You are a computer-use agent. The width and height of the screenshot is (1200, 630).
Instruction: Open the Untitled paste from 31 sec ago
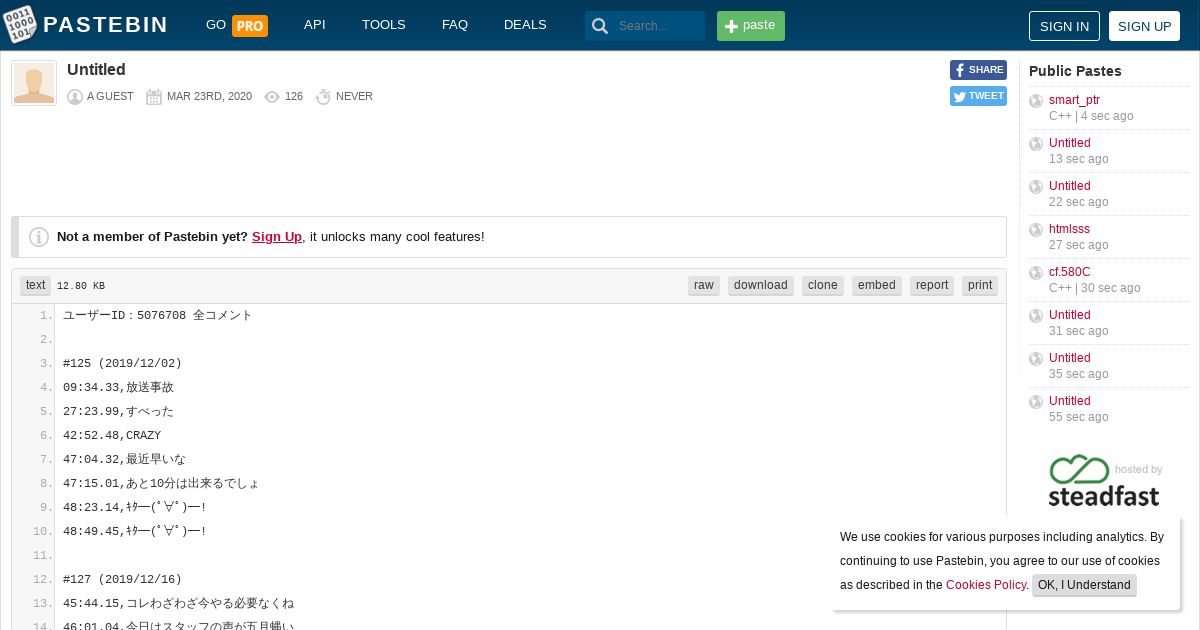point(1069,315)
